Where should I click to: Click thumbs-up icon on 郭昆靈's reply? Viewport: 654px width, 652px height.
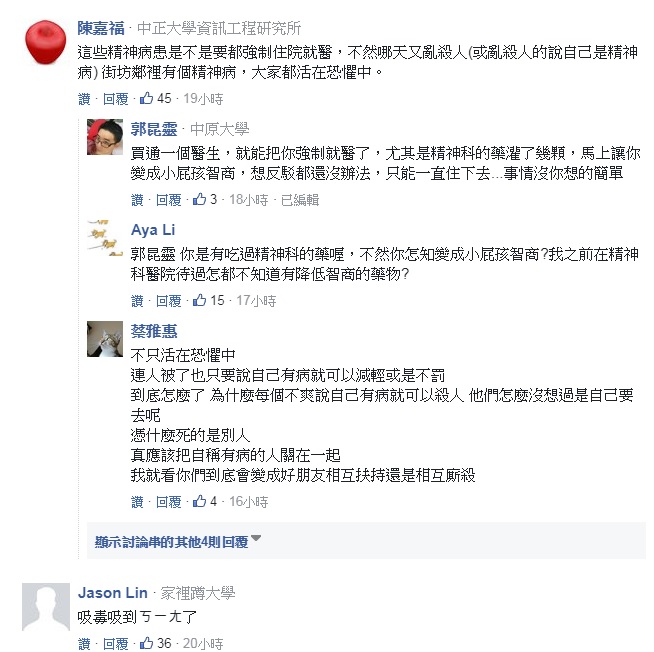pos(199,200)
